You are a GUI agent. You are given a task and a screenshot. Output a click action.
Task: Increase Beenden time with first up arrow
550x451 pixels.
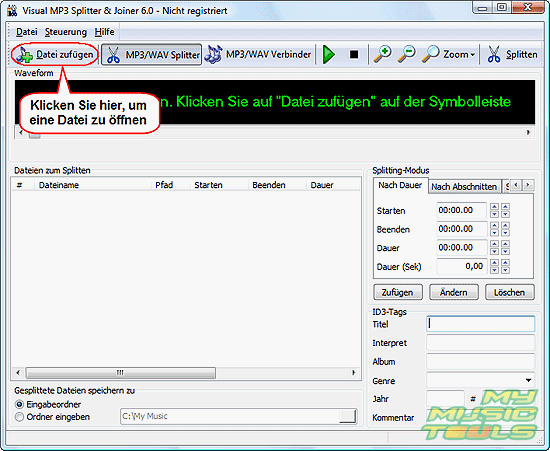point(495,225)
